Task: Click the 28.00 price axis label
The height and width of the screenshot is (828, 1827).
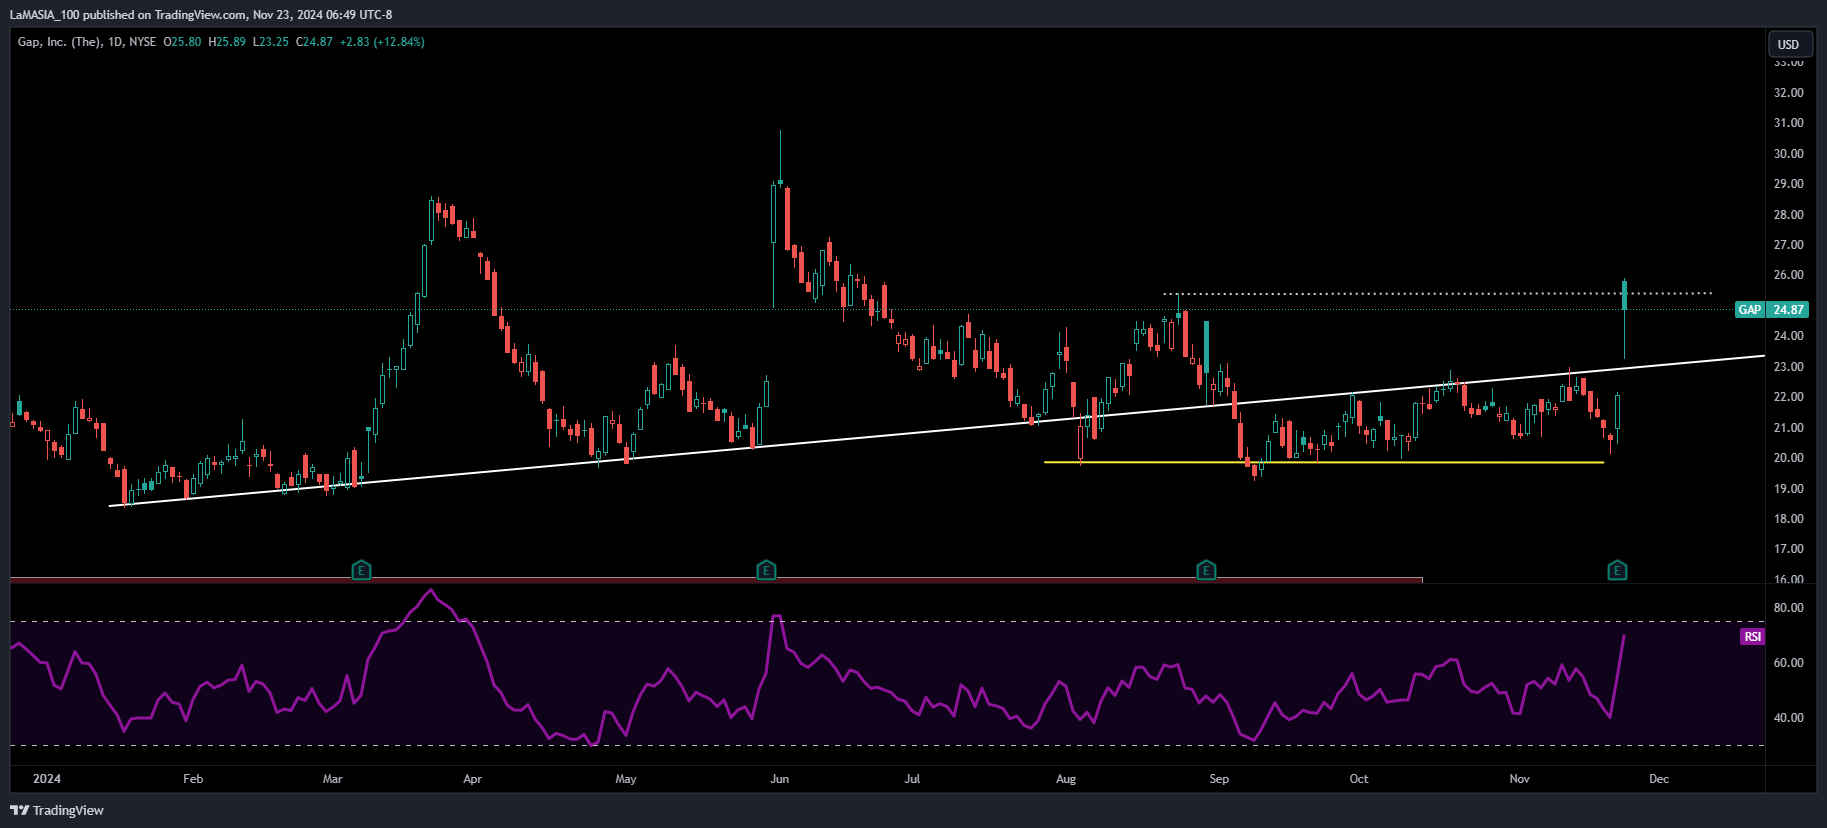Action: click(1788, 215)
